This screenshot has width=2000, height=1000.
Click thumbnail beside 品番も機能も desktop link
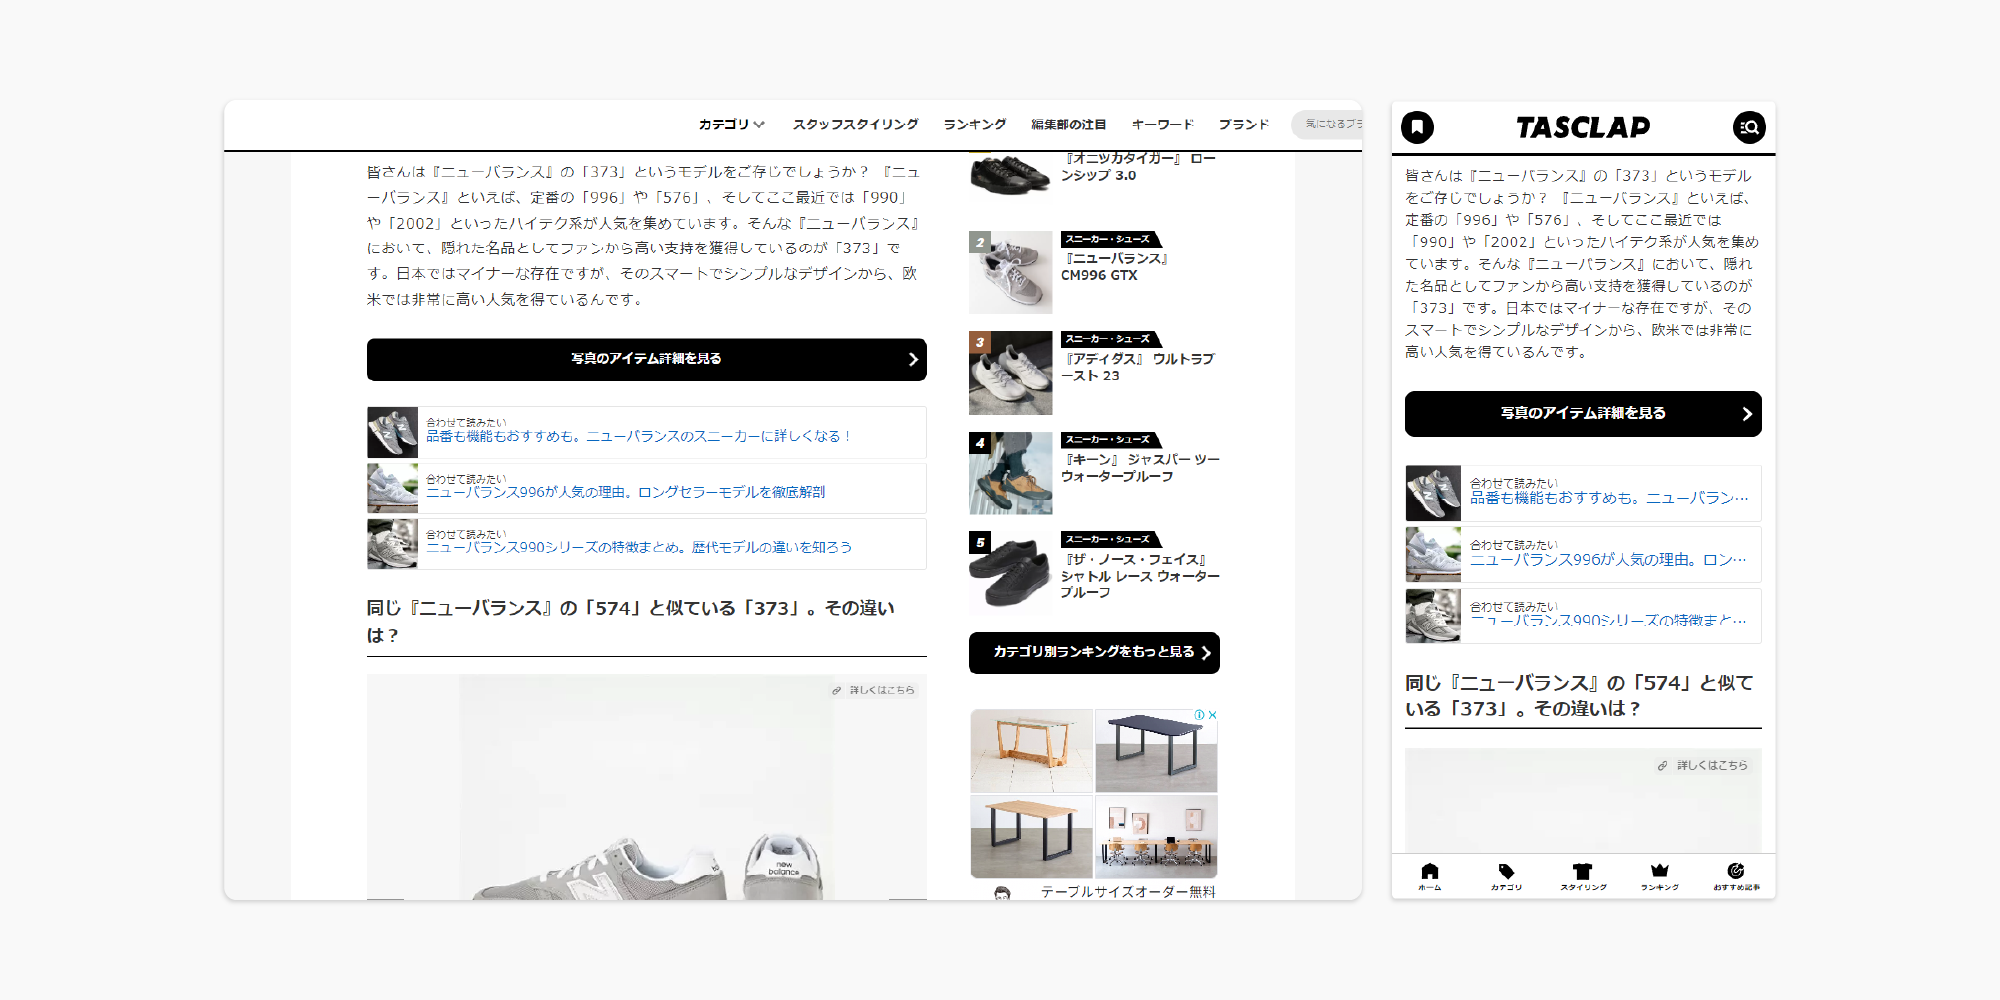(x=392, y=432)
